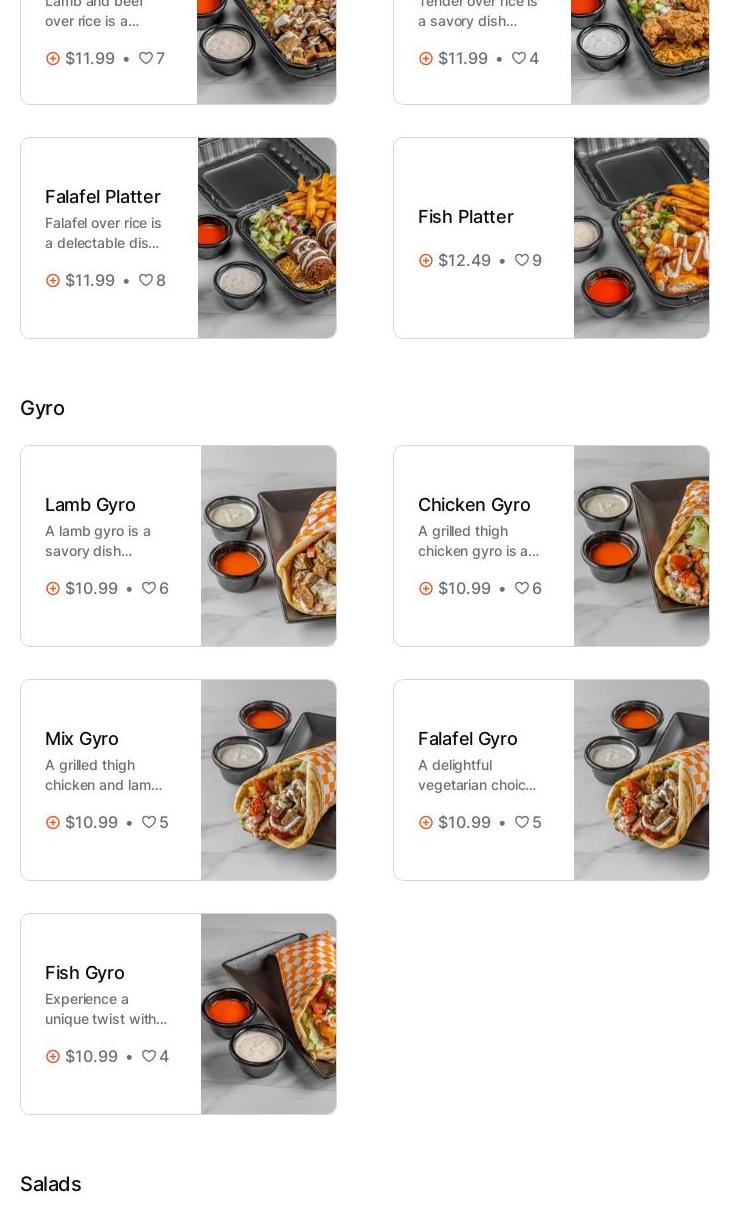Favorite the Falafel Gyro via heart
Viewport: 750px width, 1220px height.
522,822
